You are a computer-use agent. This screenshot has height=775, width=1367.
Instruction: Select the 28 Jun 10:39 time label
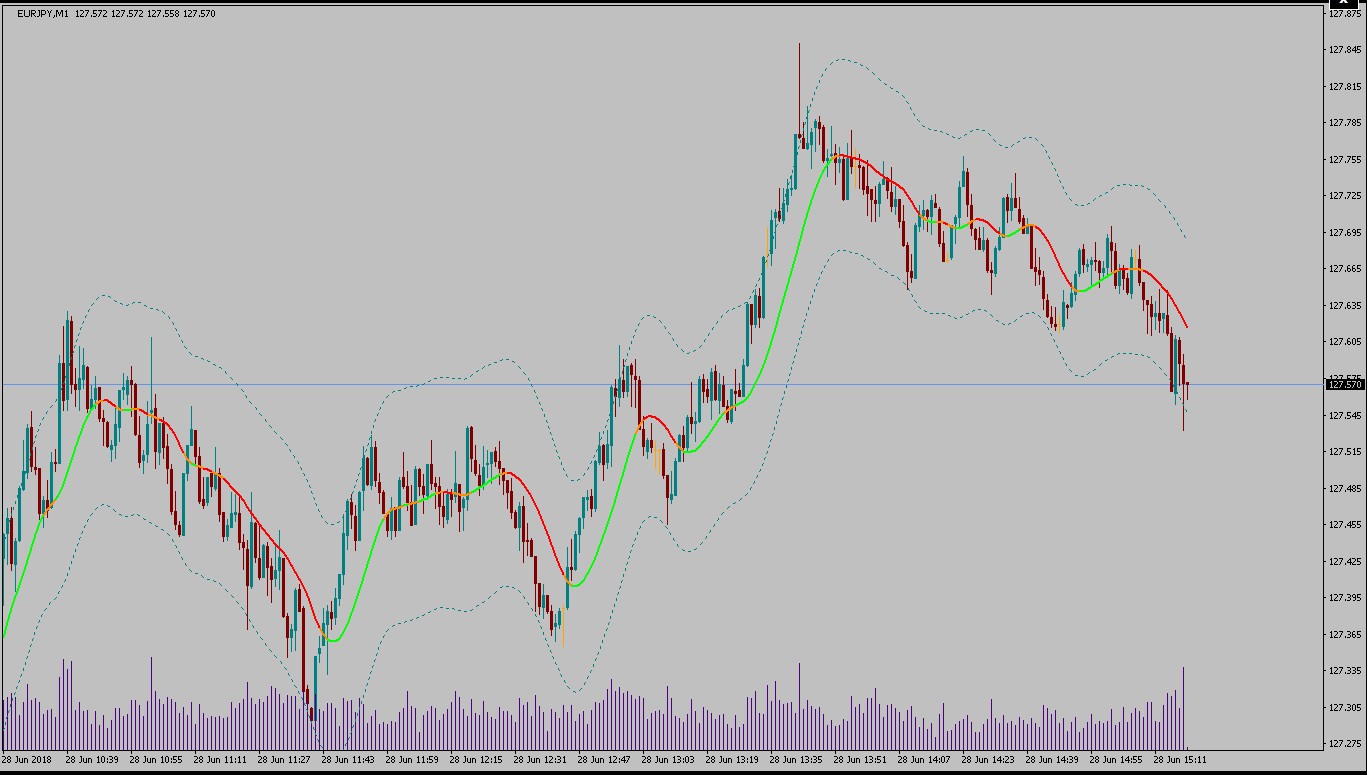pyautogui.click(x=92, y=760)
